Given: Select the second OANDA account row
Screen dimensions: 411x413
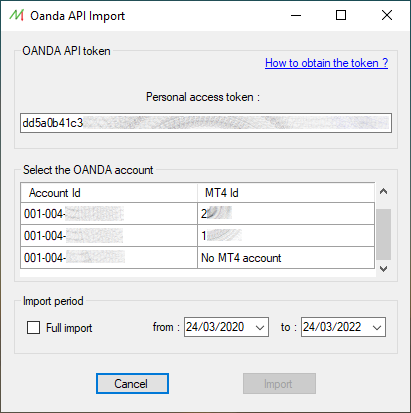Looking at the screenshot, I should tap(197, 236).
